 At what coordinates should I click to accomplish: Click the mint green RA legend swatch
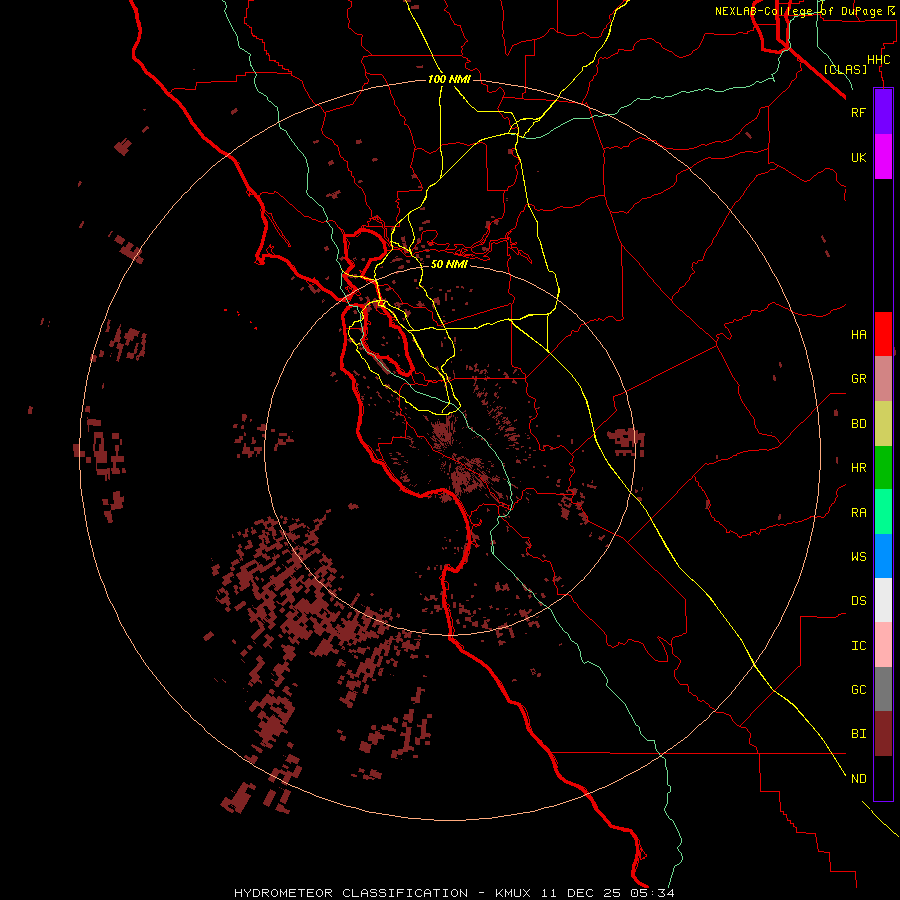coord(883,512)
